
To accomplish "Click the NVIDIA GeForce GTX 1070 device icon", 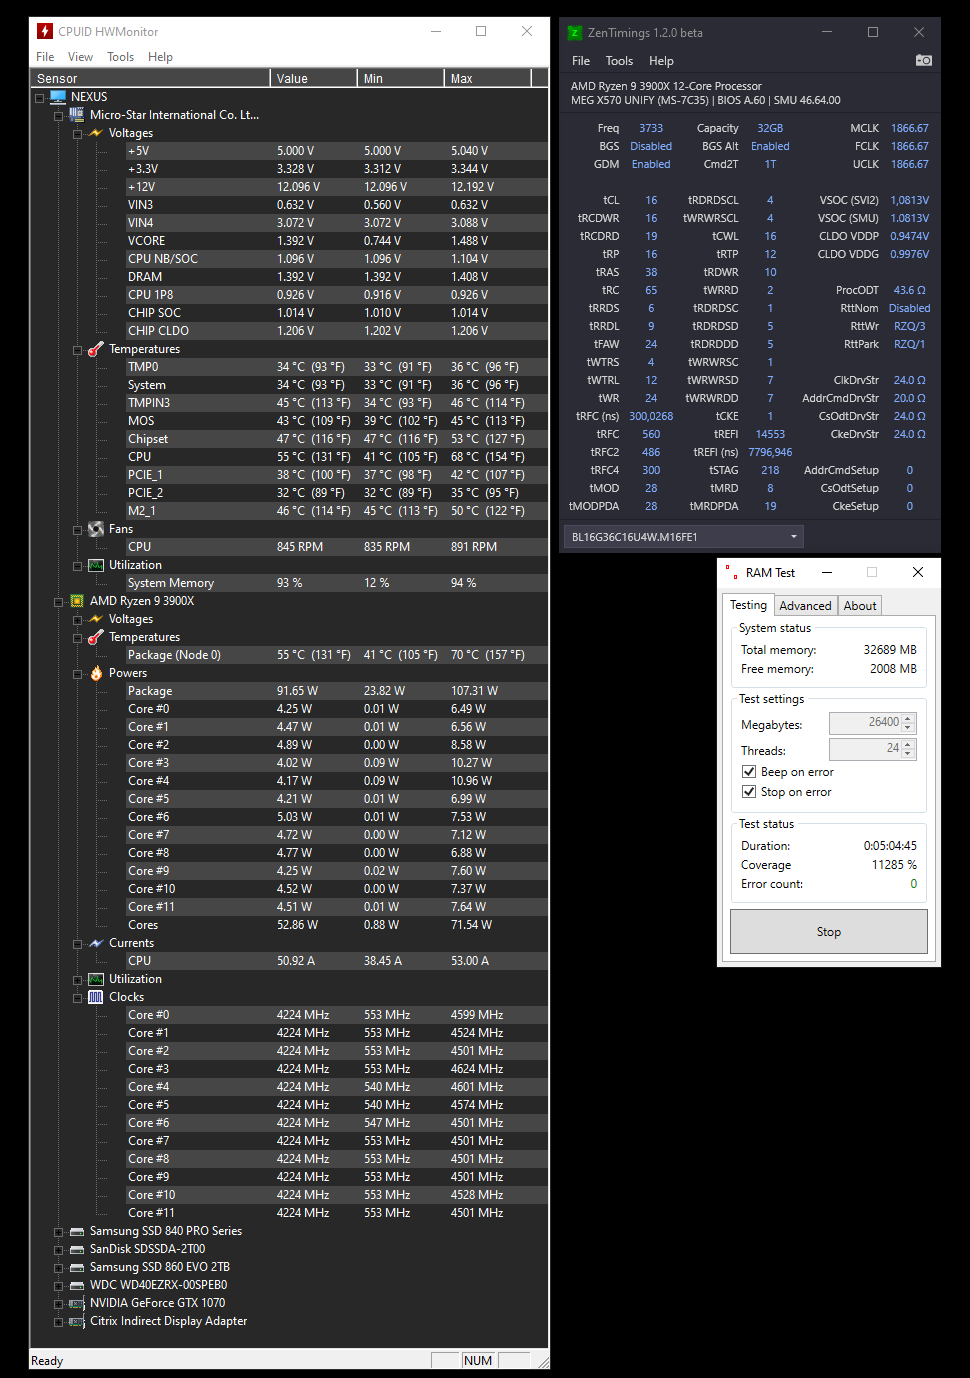I will [x=77, y=1302].
